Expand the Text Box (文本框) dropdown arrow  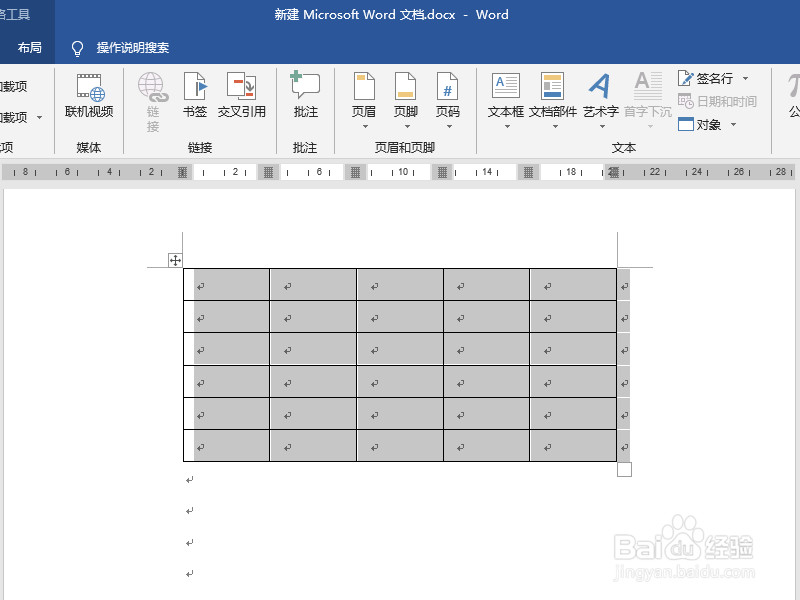tap(507, 127)
